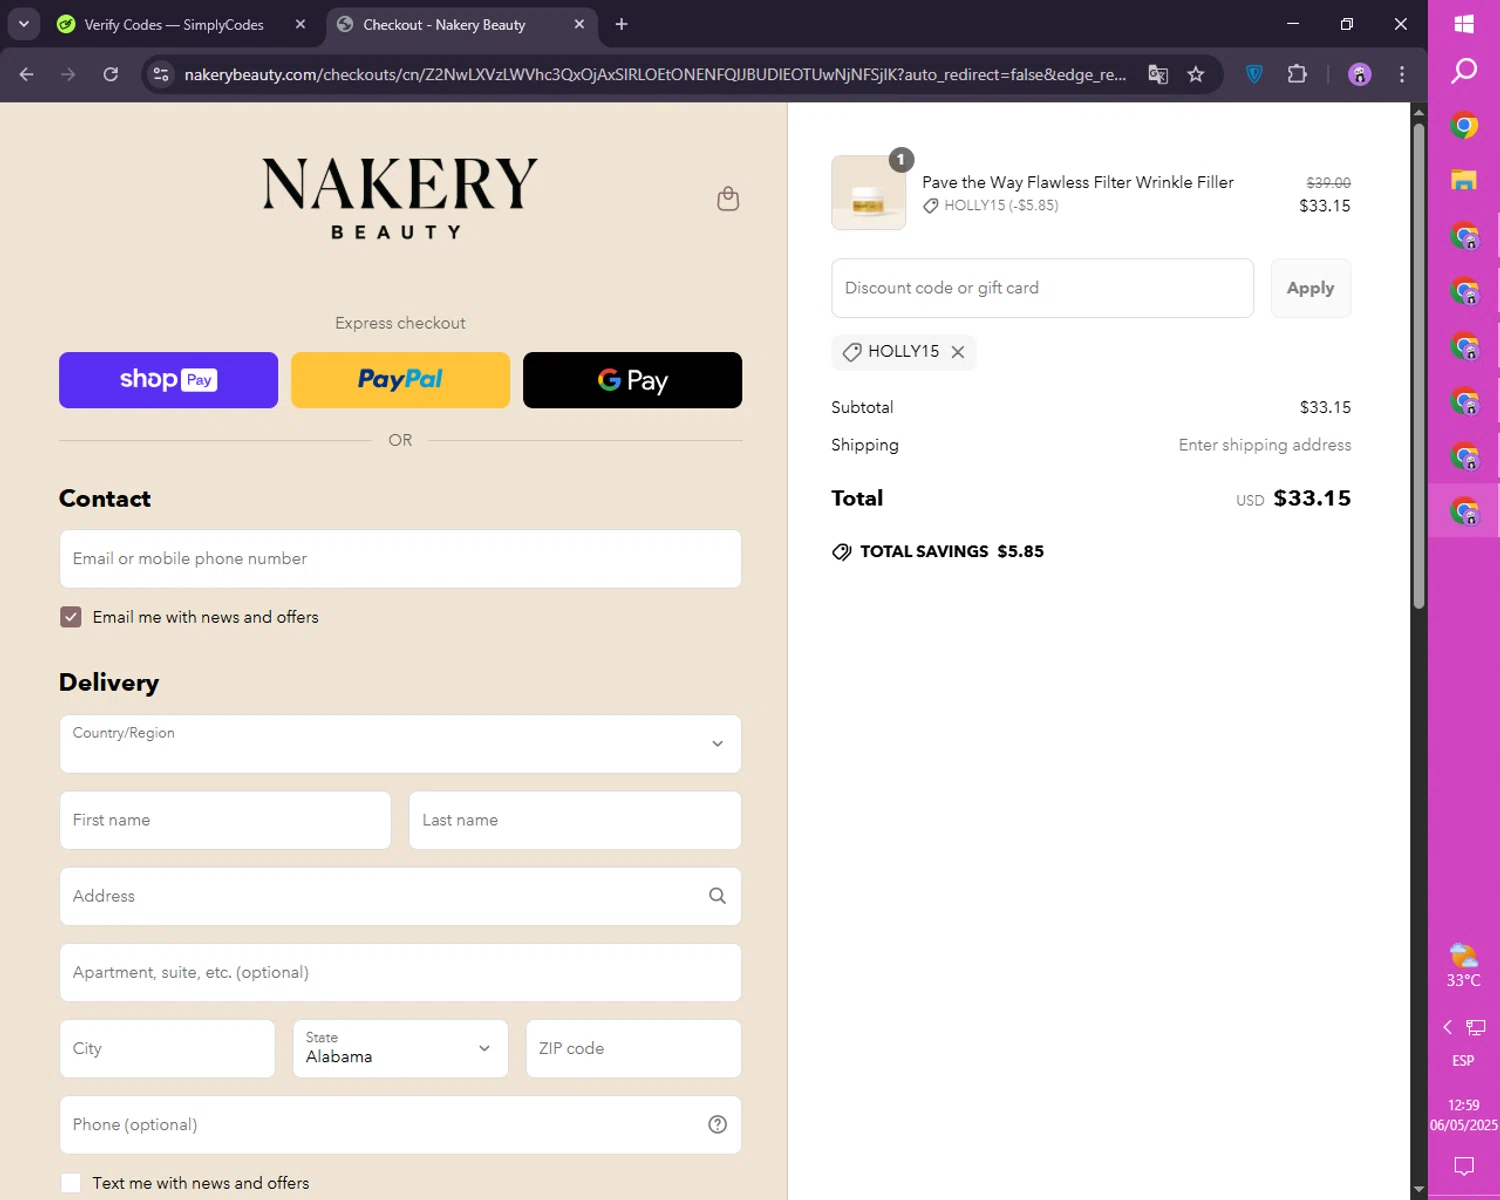1500x1200 pixels.
Task: Open the Windows Start button
Action: pos(1464,24)
